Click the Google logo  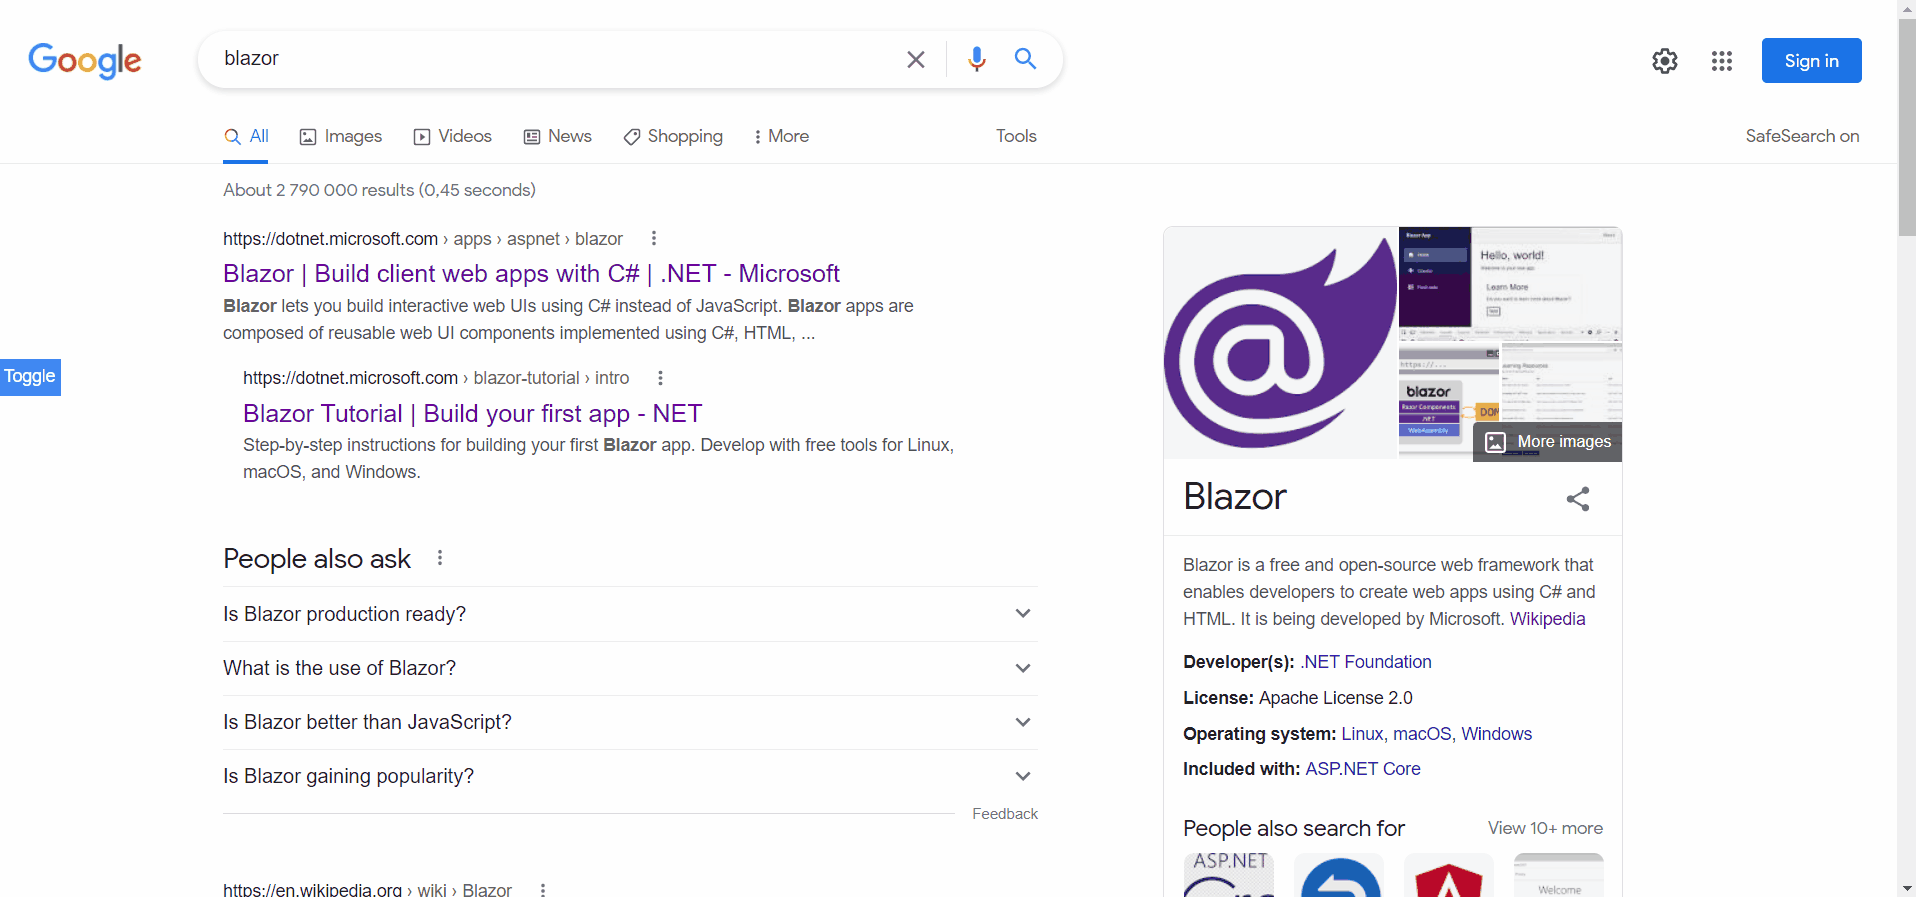click(x=85, y=60)
